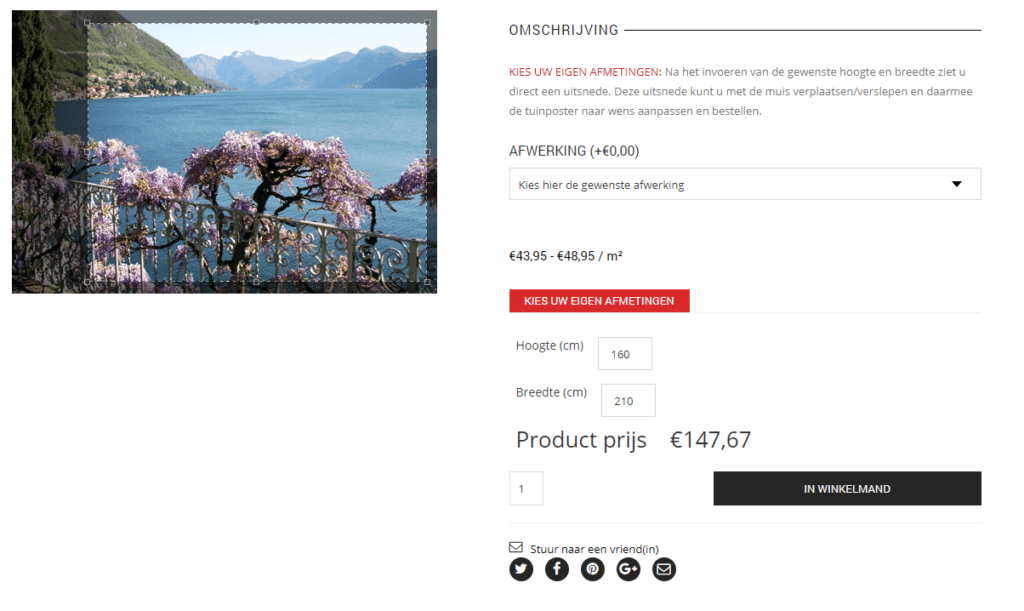Open the Afwerking dropdown arrow
Viewport: 1024px width, 611px height.
point(957,184)
